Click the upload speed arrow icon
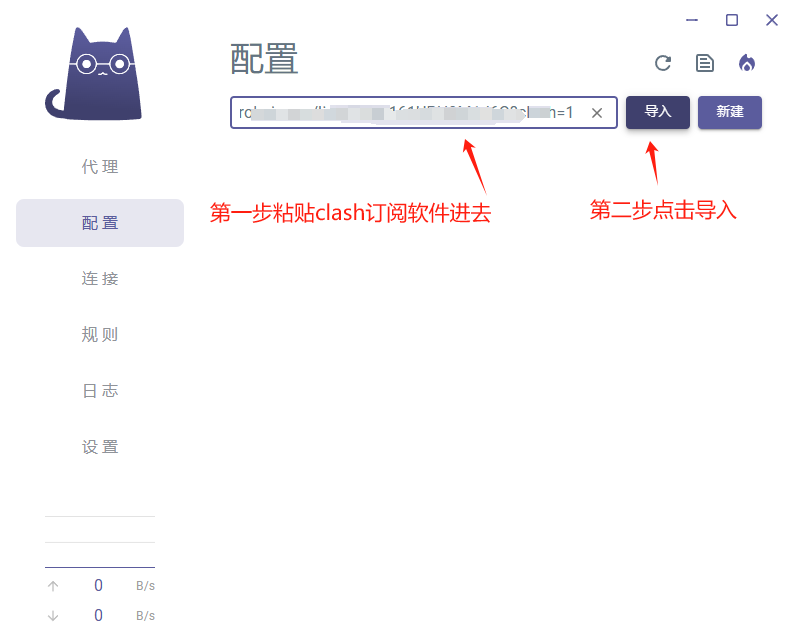 (53, 586)
